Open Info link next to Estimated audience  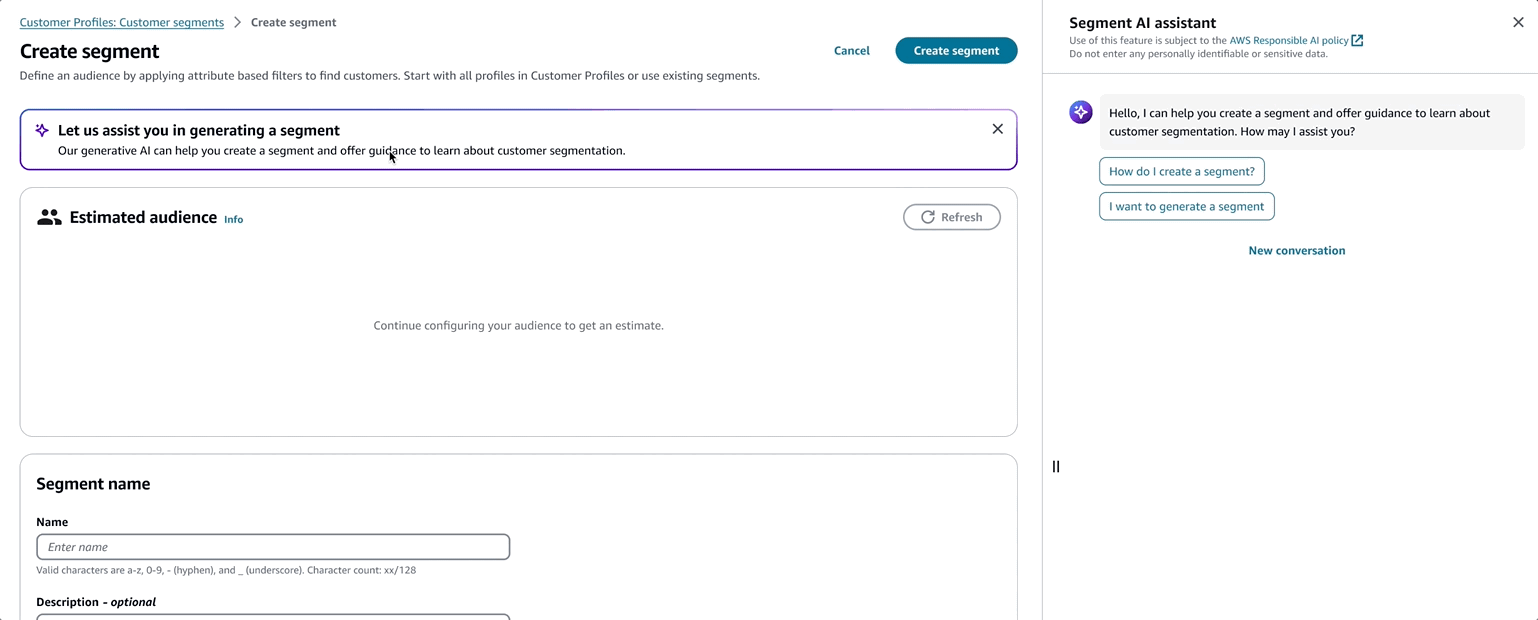[x=233, y=219]
